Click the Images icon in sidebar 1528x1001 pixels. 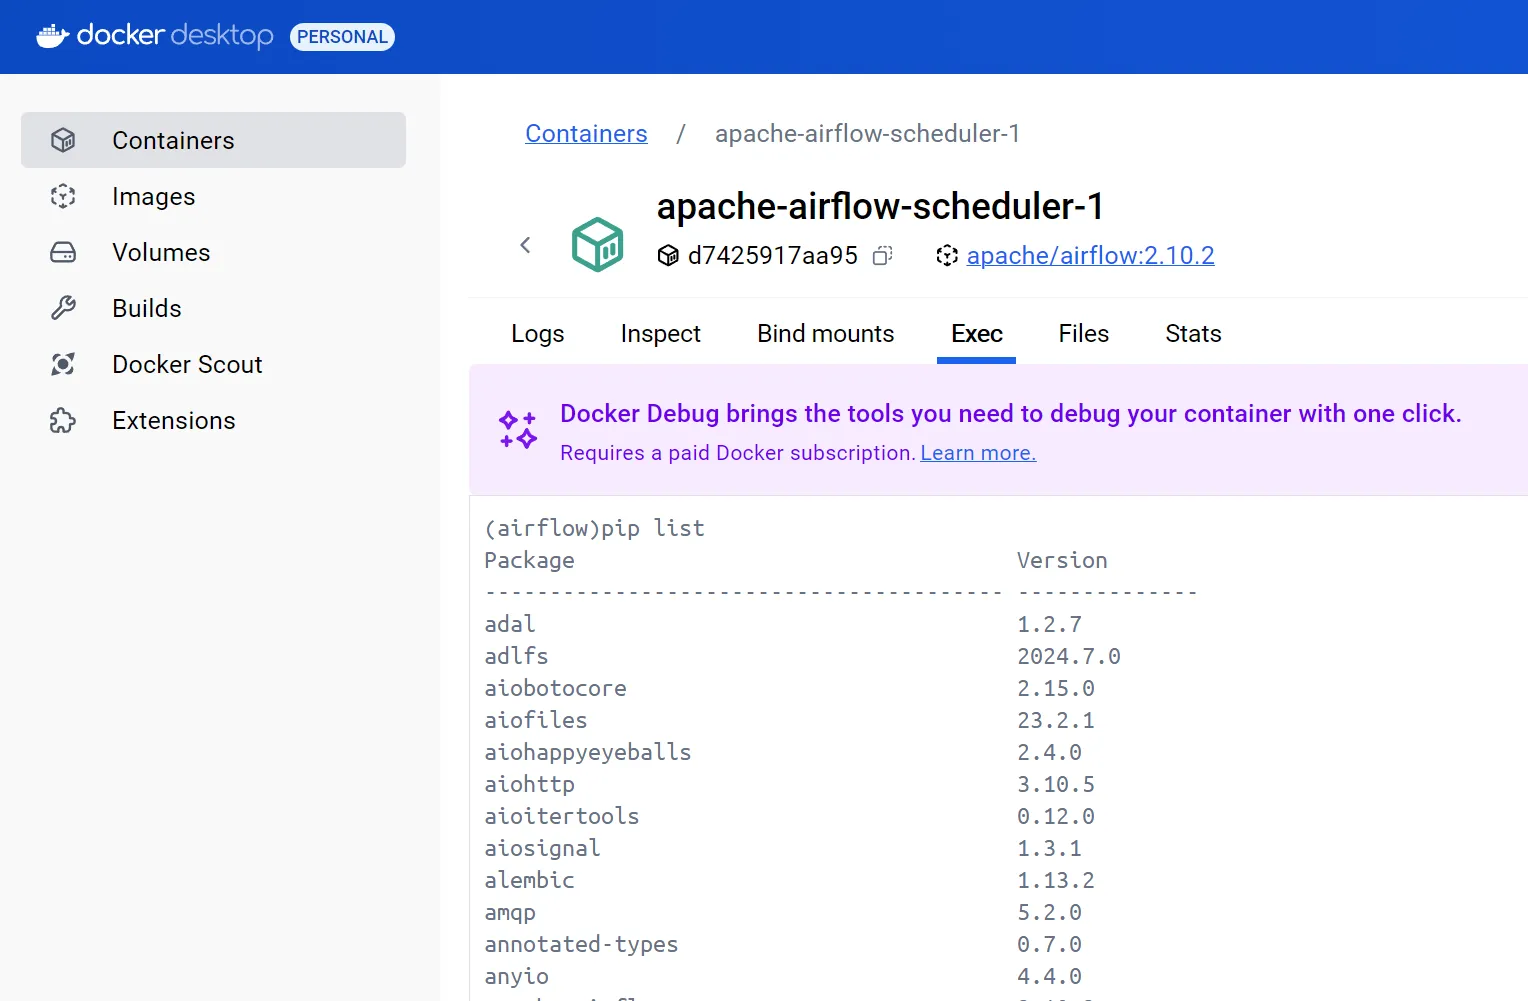pyautogui.click(x=63, y=196)
